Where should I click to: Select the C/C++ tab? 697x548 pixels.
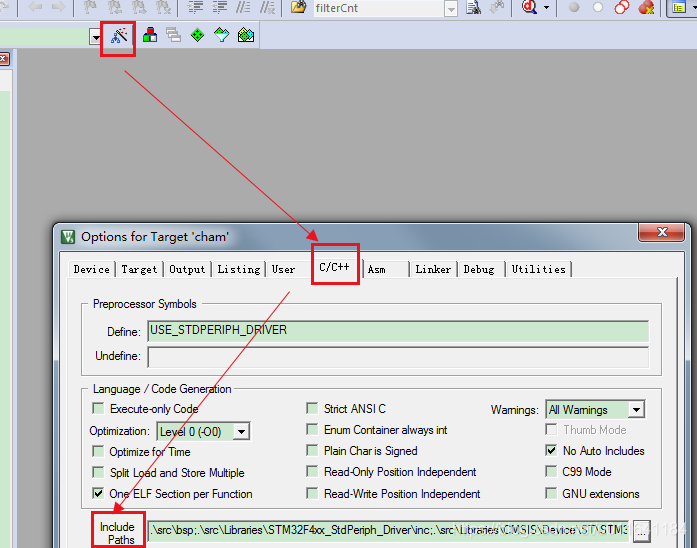[x=335, y=267]
